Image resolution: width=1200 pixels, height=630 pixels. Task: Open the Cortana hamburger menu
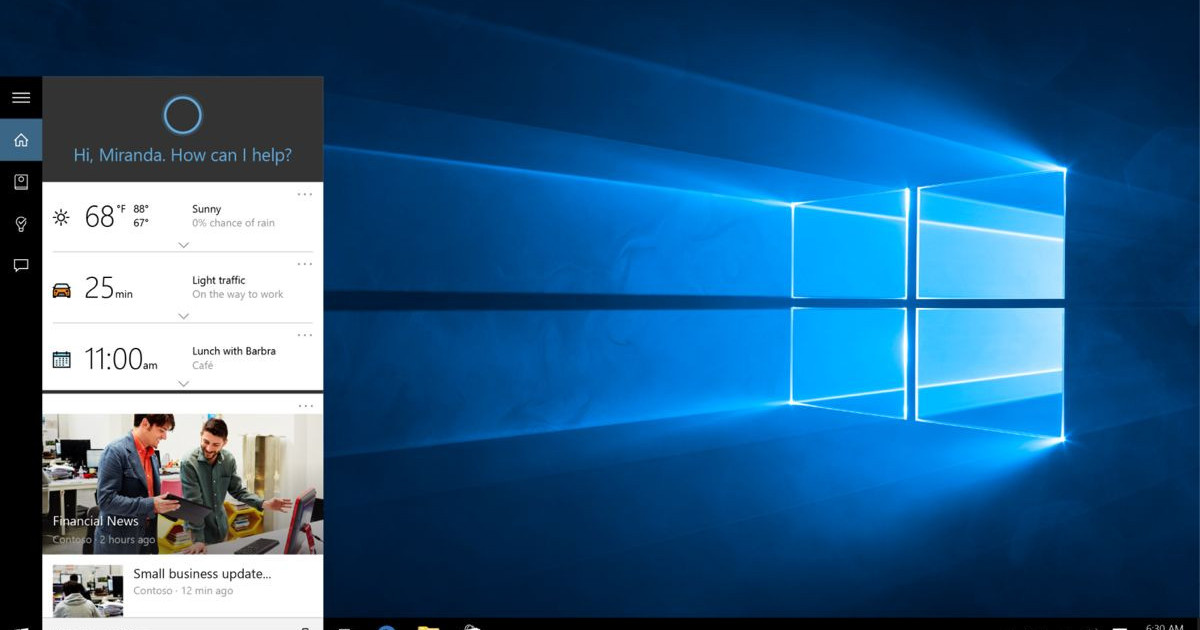(21, 98)
